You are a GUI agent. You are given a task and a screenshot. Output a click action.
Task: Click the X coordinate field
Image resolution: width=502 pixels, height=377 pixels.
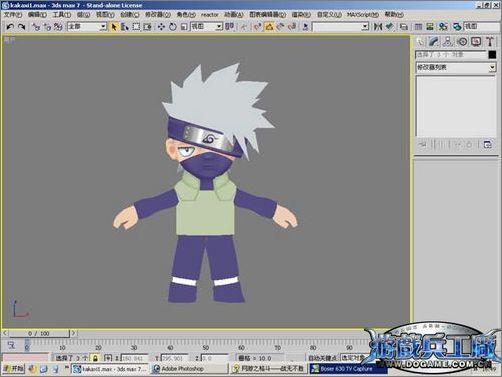134,358
